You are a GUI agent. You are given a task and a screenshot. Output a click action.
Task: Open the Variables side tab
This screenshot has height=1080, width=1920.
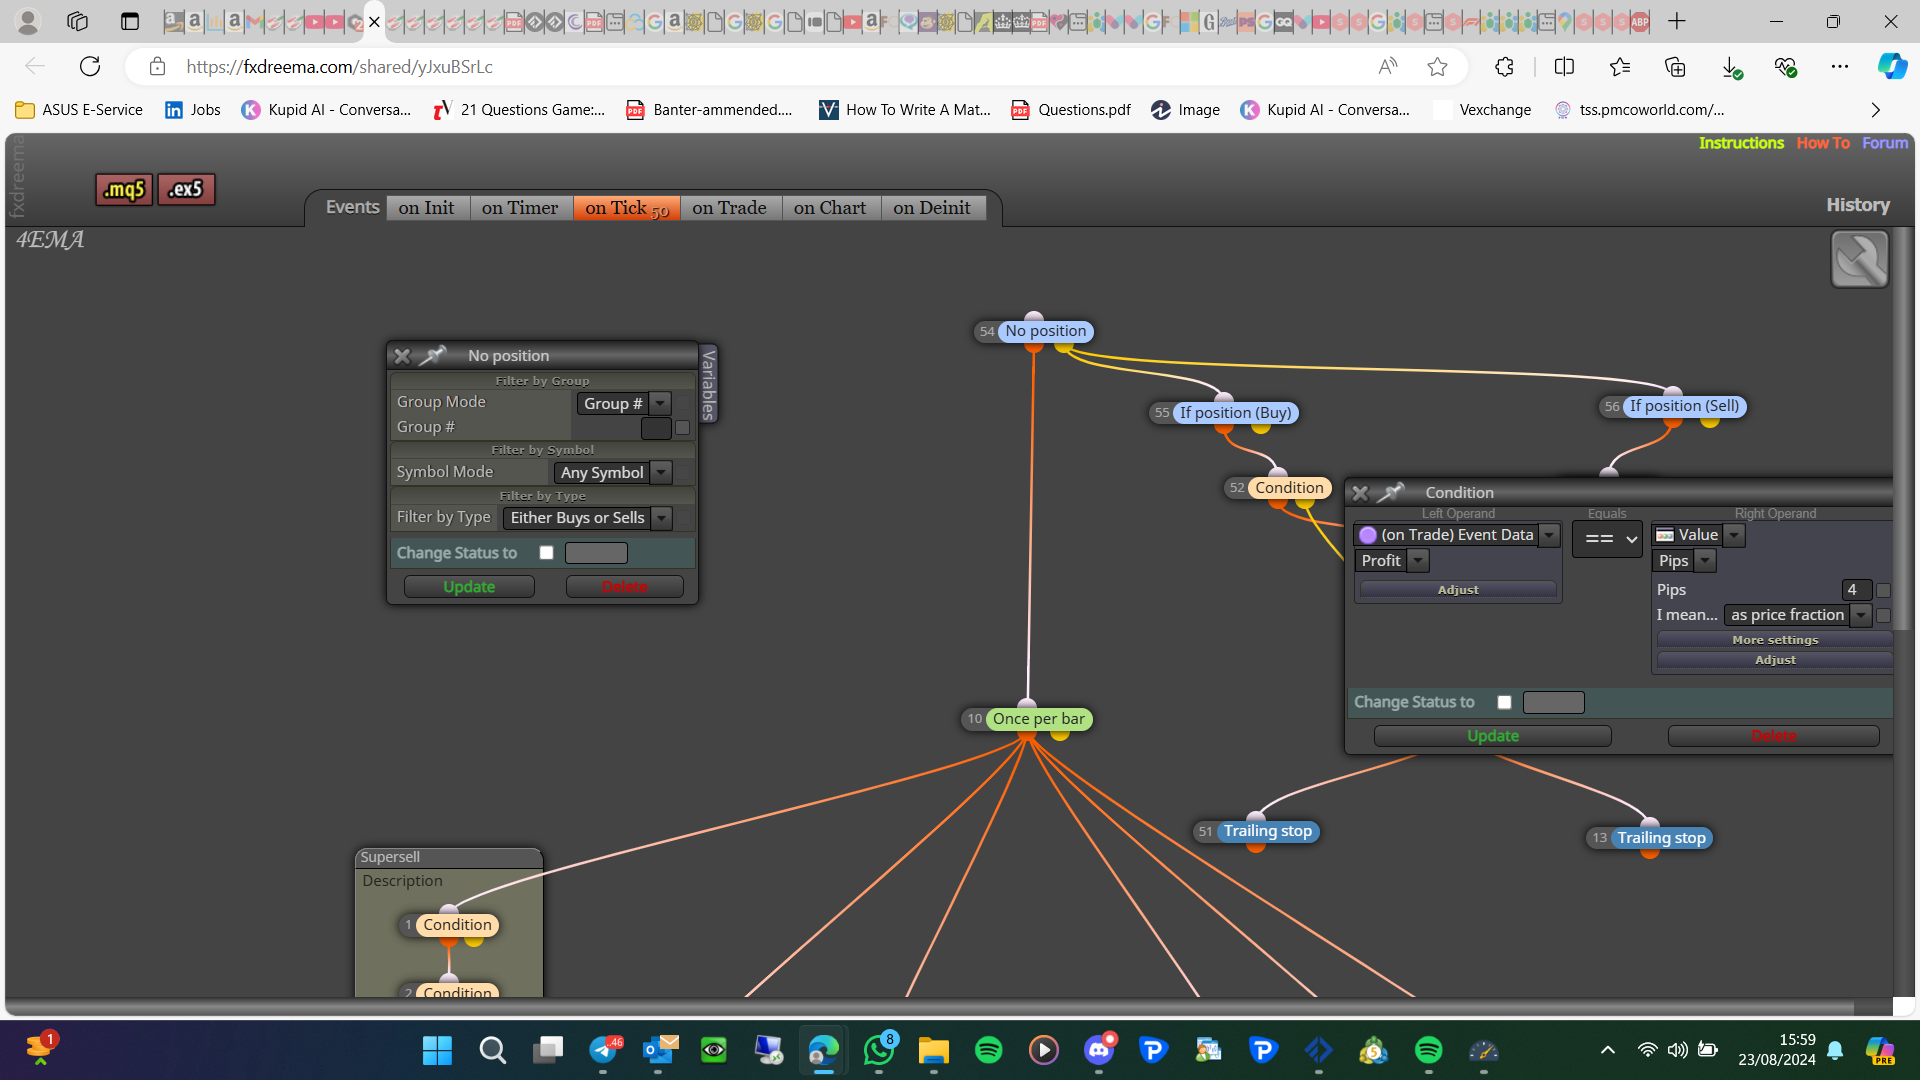click(x=709, y=383)
